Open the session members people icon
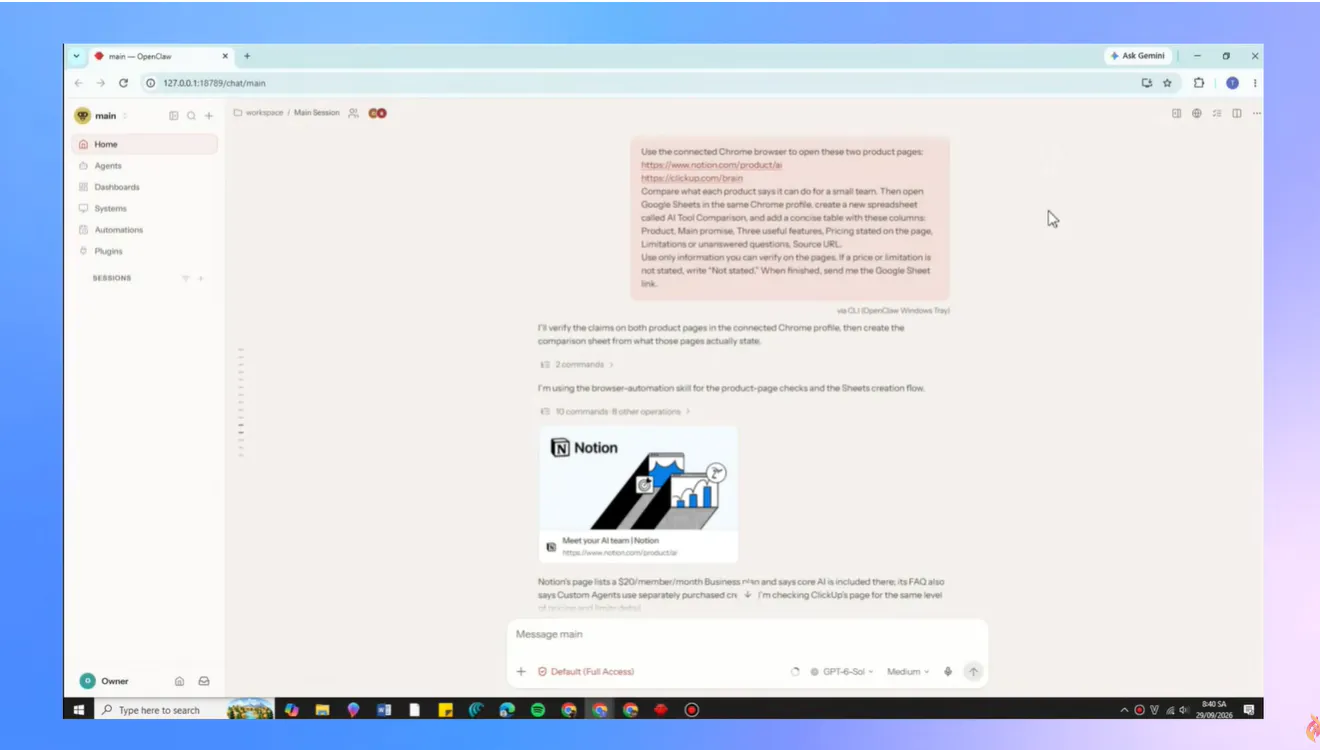 [x=353, y=113]
